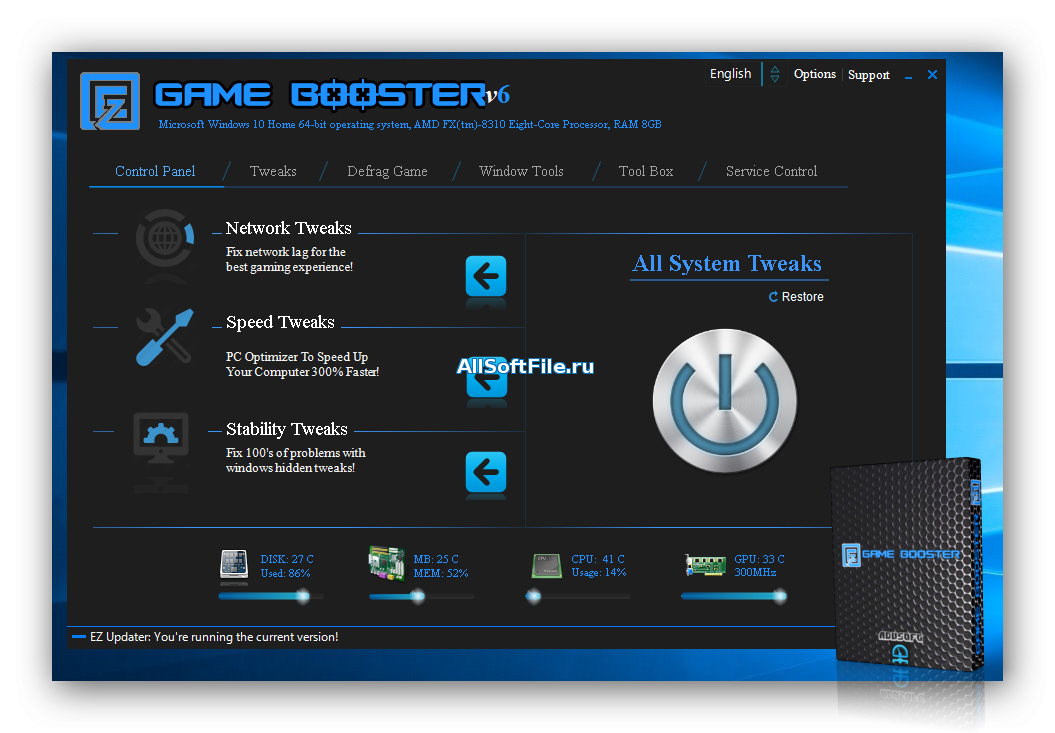Viewport: 1055px width, 733px height.
Task: Click the 'Used: 86%' disk value
Action: click(x=285, y=573)
